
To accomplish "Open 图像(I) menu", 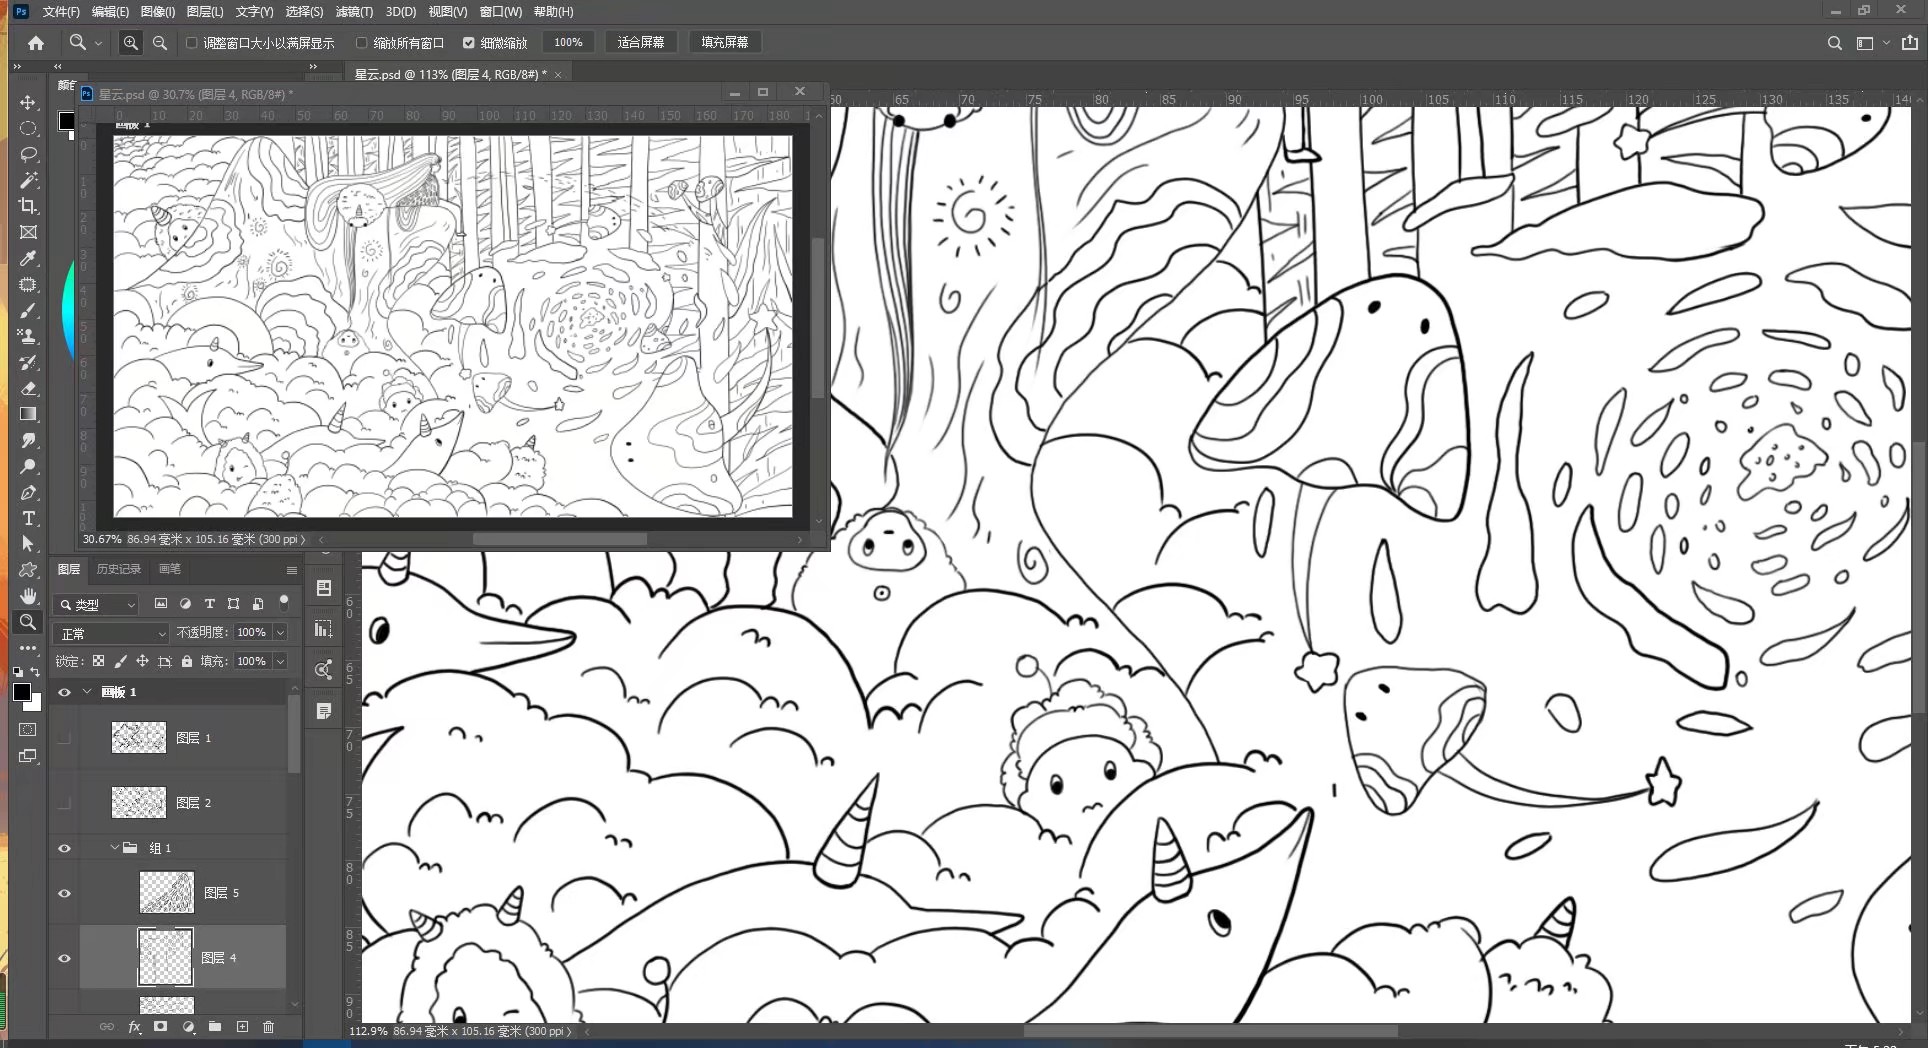I will pos(158,12).
